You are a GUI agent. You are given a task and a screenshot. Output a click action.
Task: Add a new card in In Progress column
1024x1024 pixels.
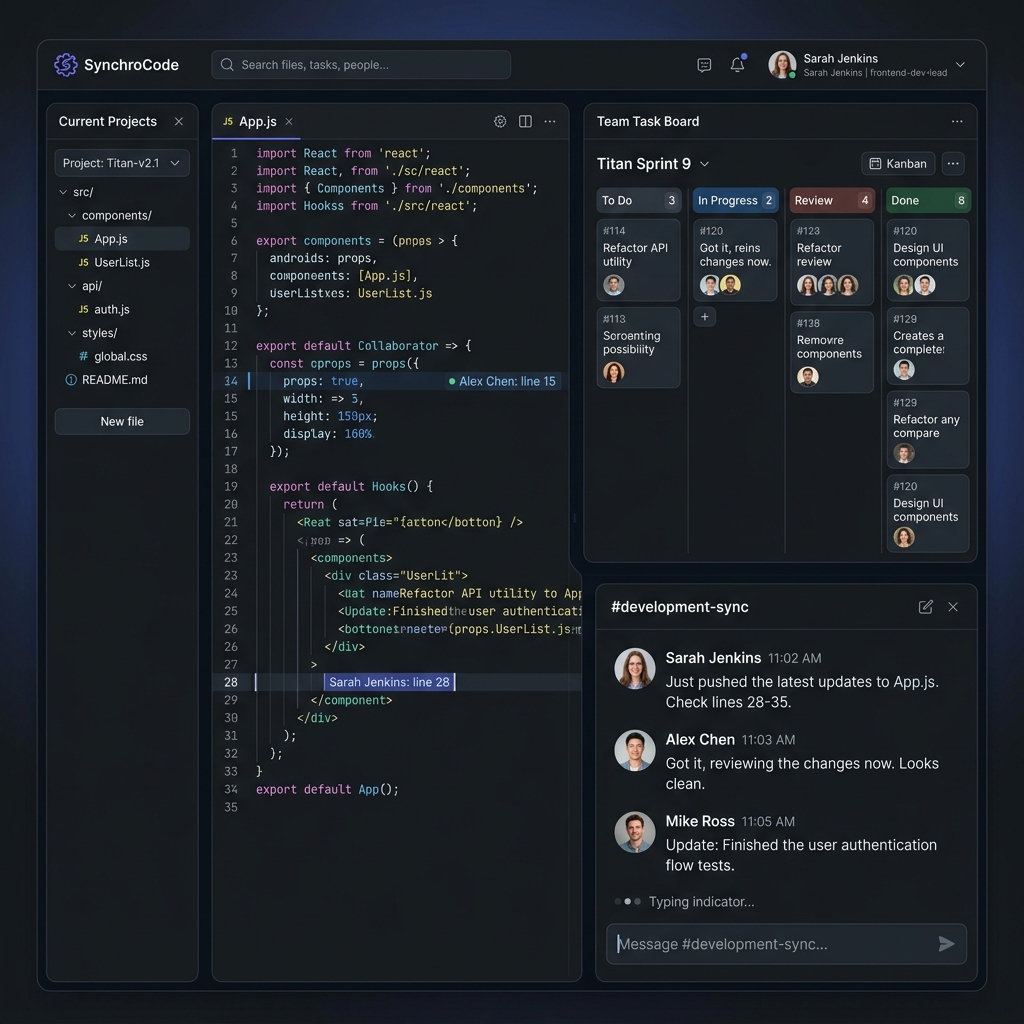705,317
